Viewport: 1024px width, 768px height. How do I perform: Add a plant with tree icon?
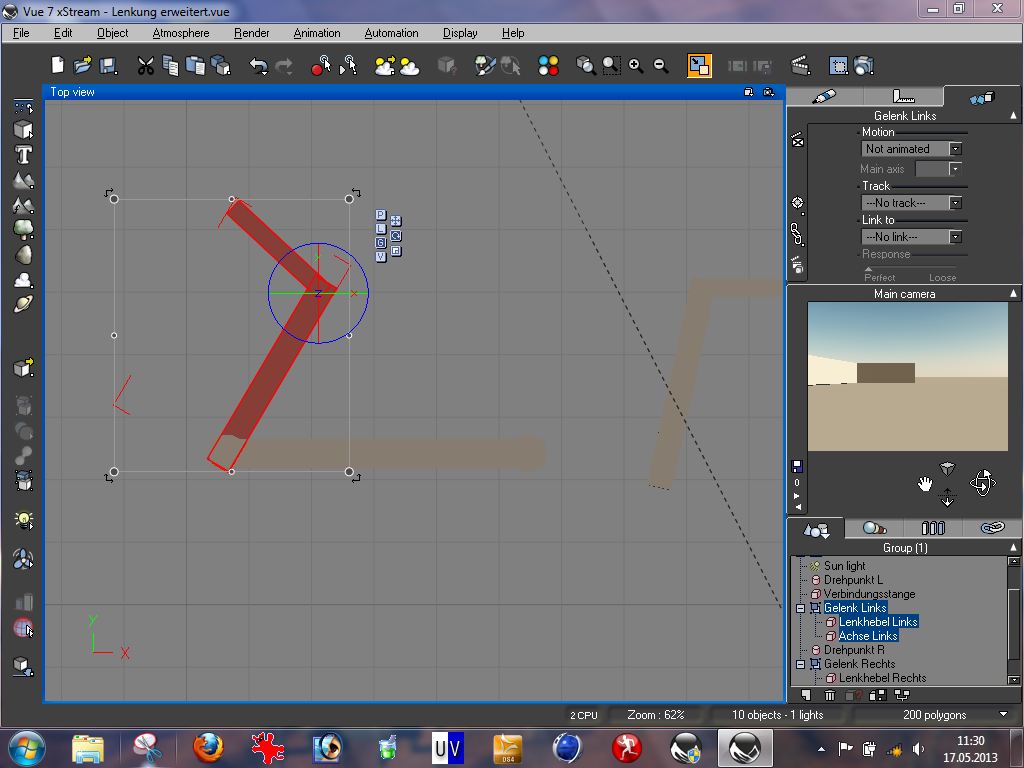point(24,229)
